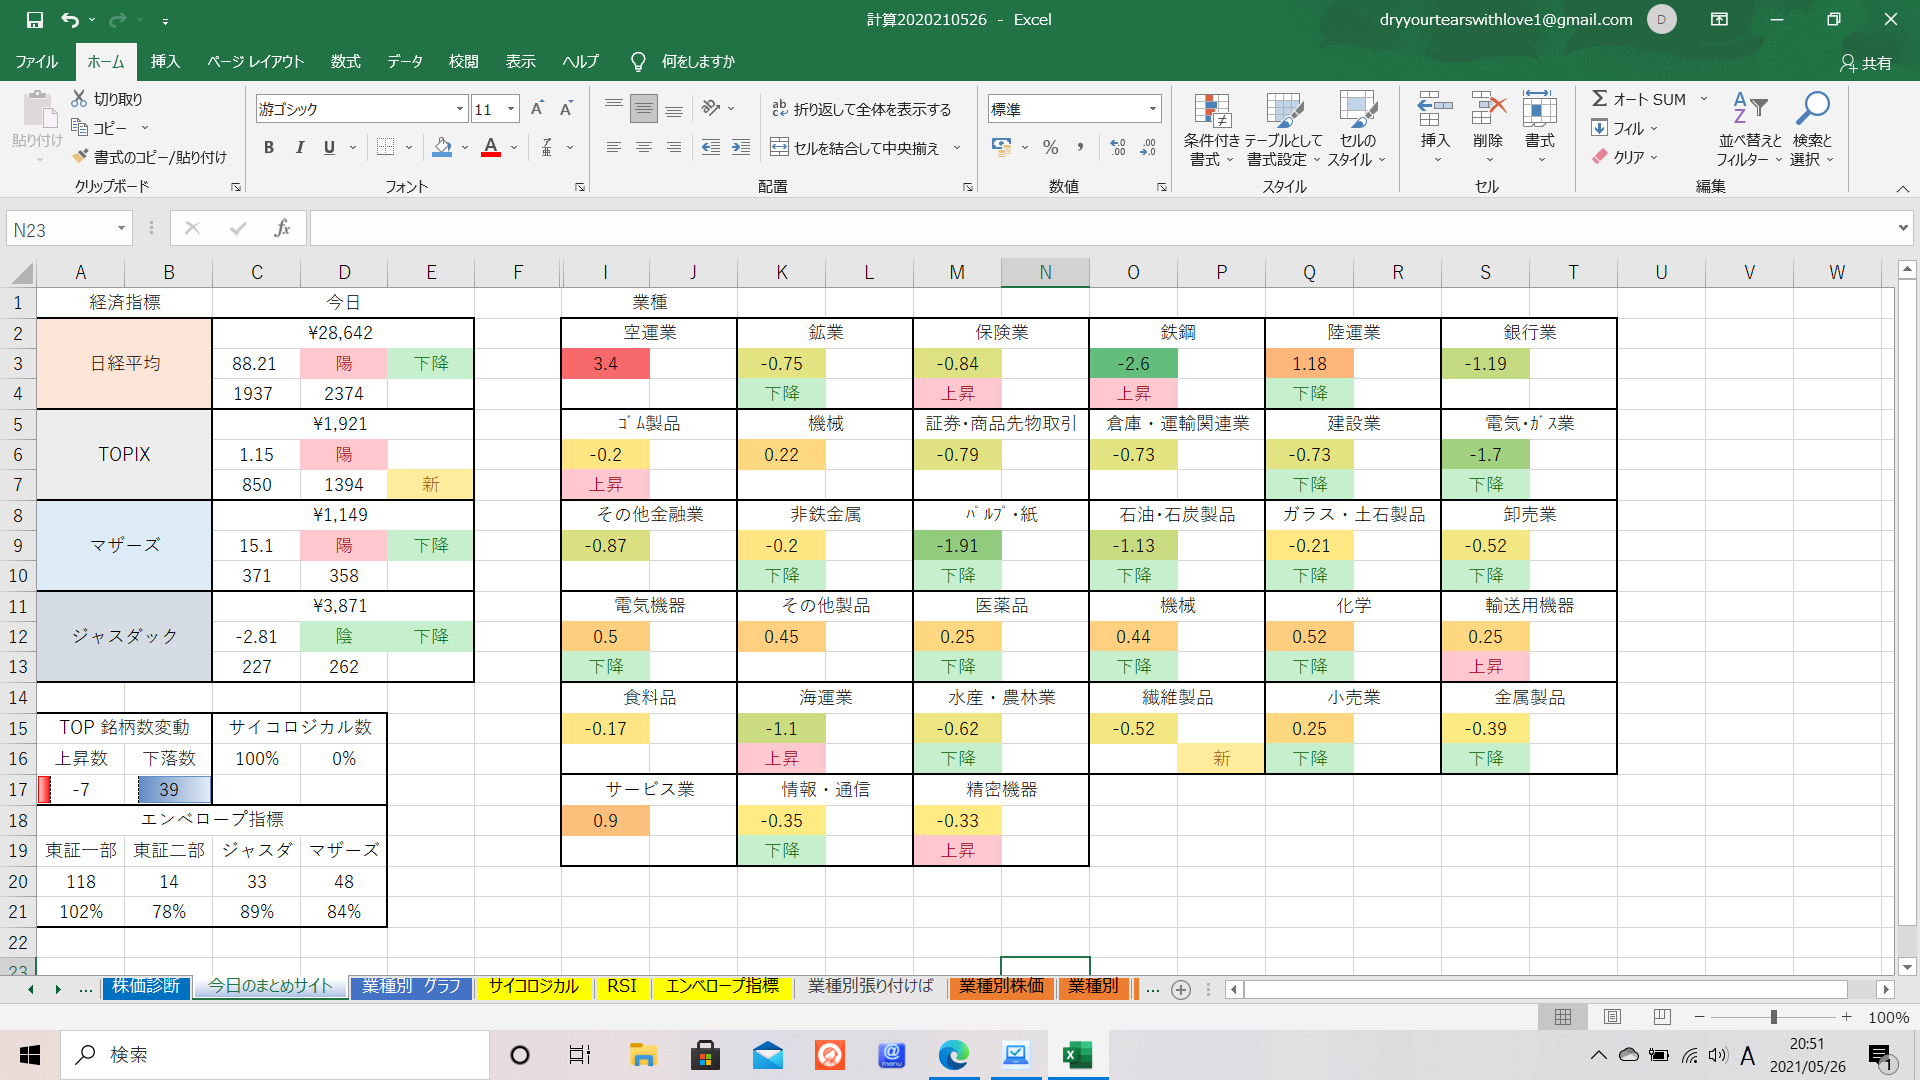The height and width of the screenshot is (1080, 1920).
Task: Click the 共有 share button
Action: click(1866, 62)
